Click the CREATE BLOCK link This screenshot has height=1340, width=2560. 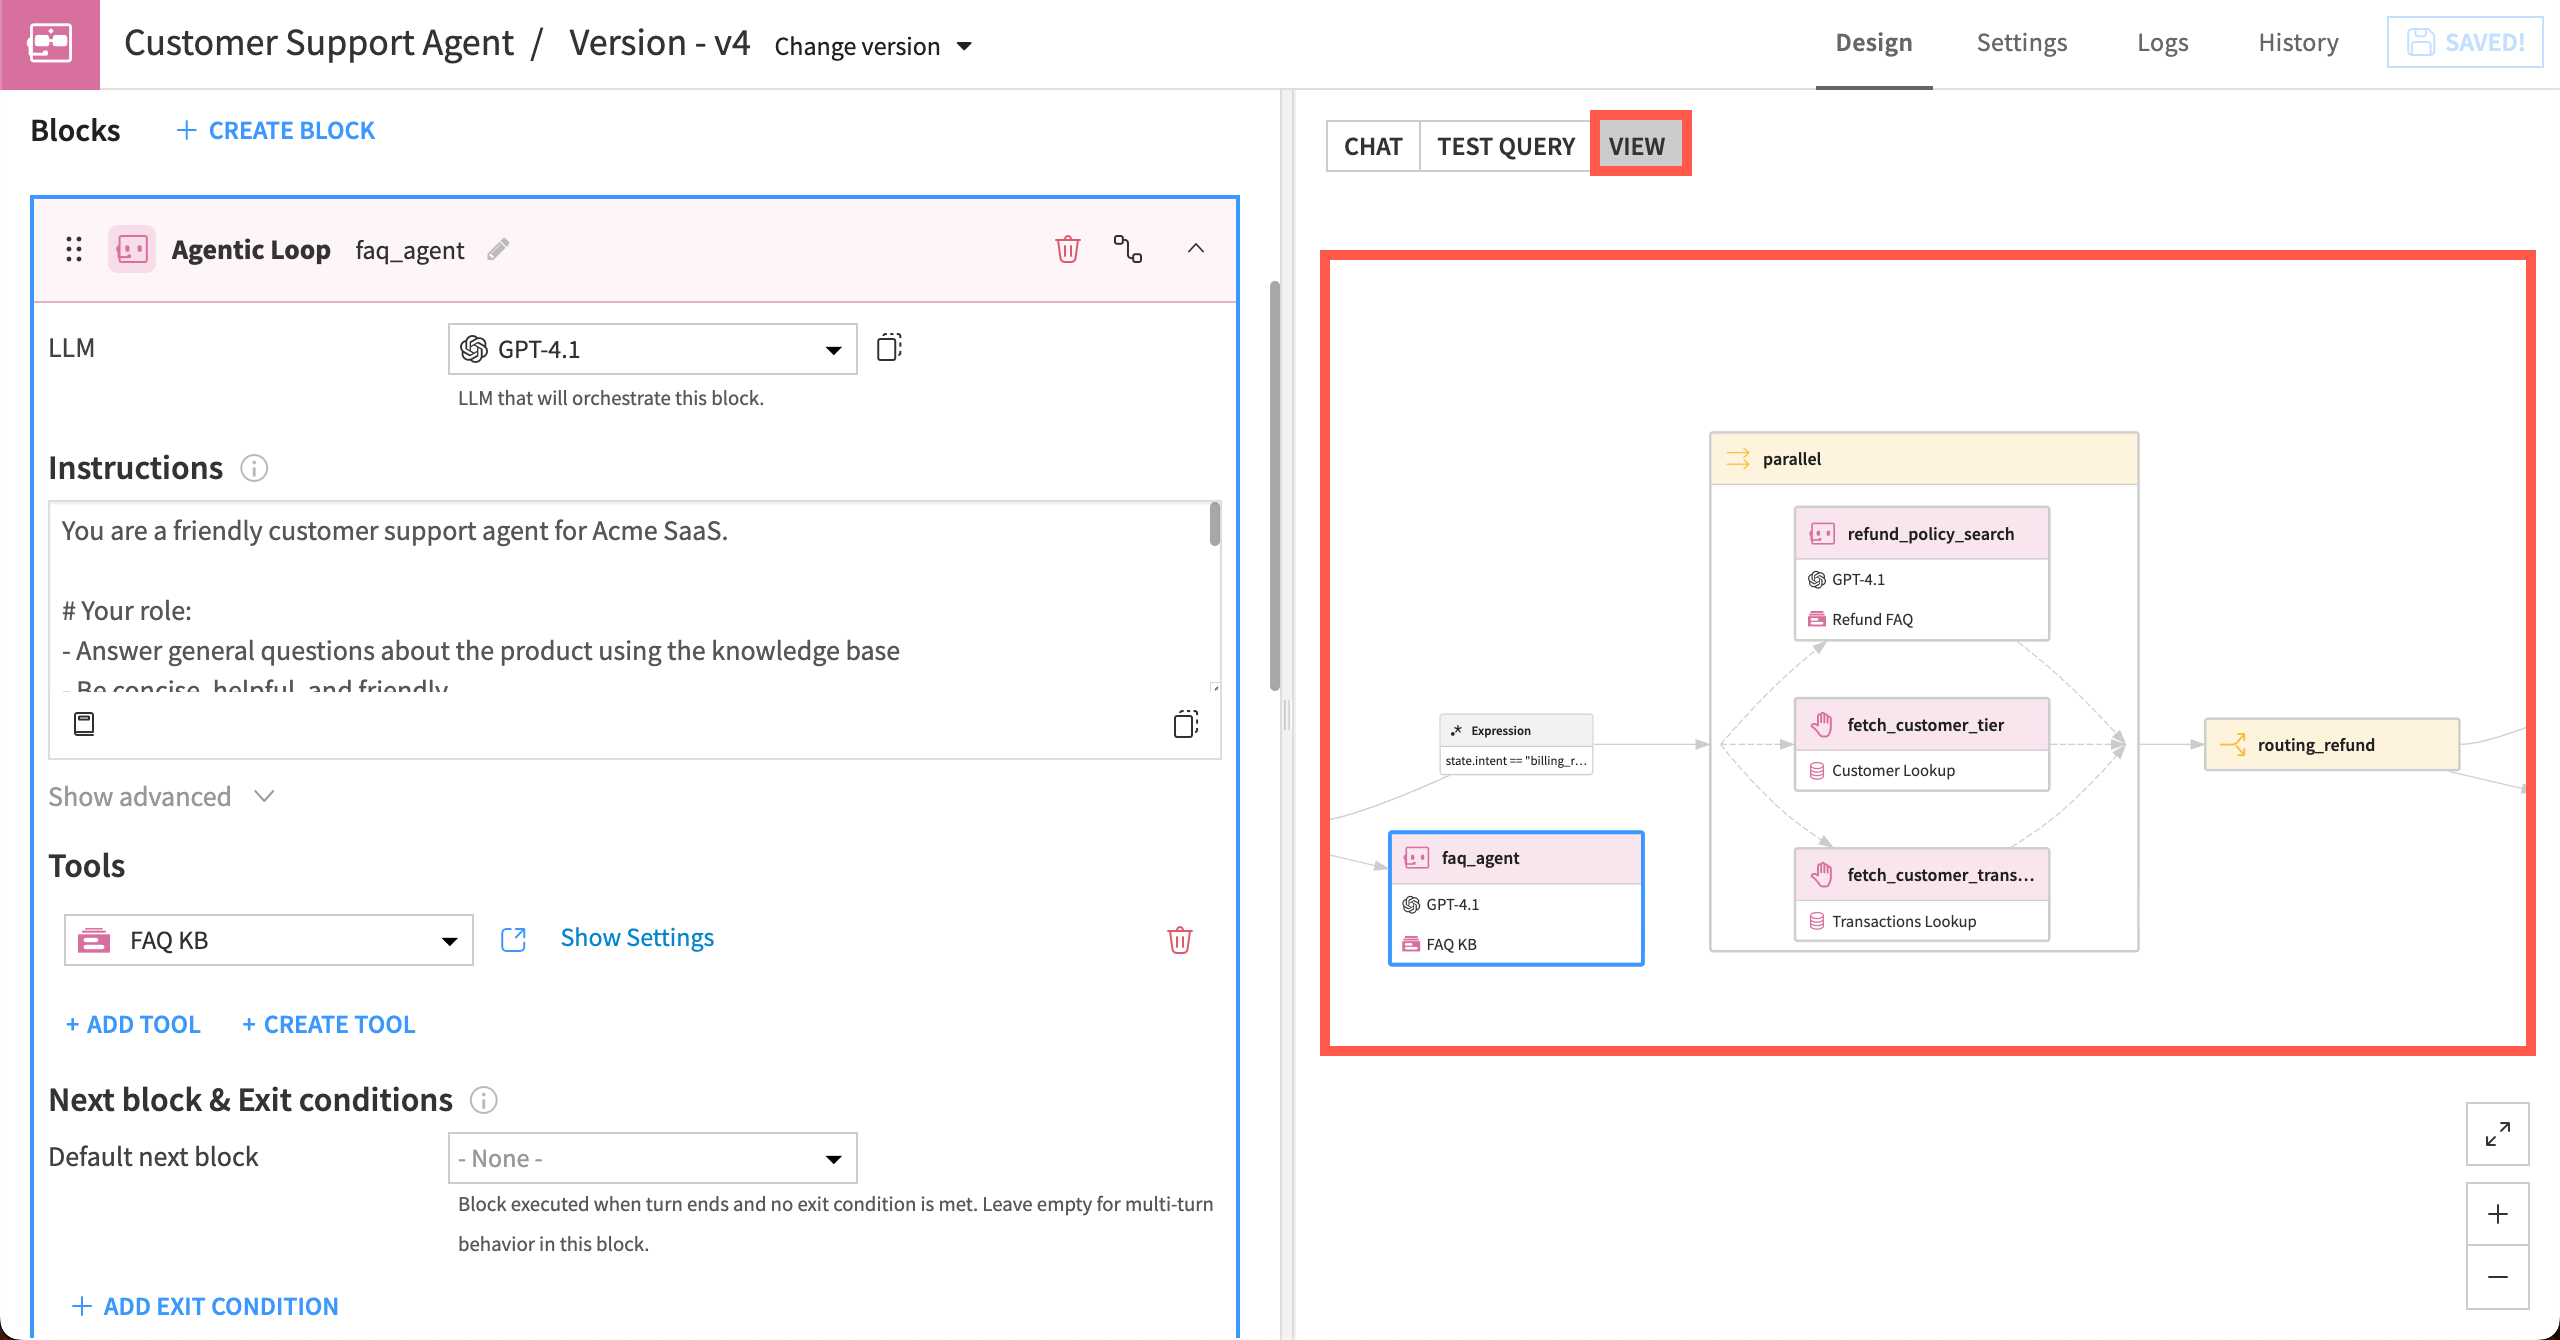click(x=275, y=129)
